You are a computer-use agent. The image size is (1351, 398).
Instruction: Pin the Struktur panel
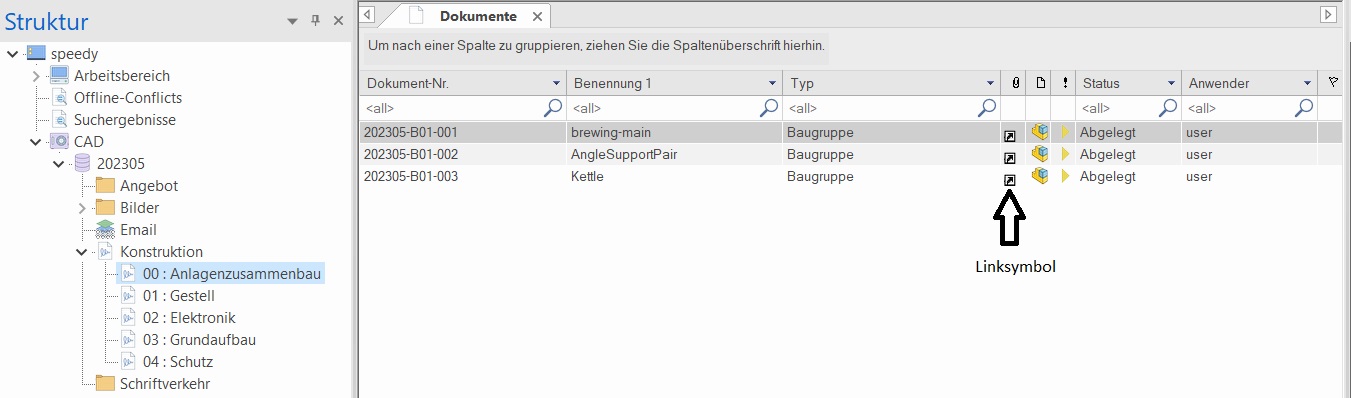tap(315, 21)
